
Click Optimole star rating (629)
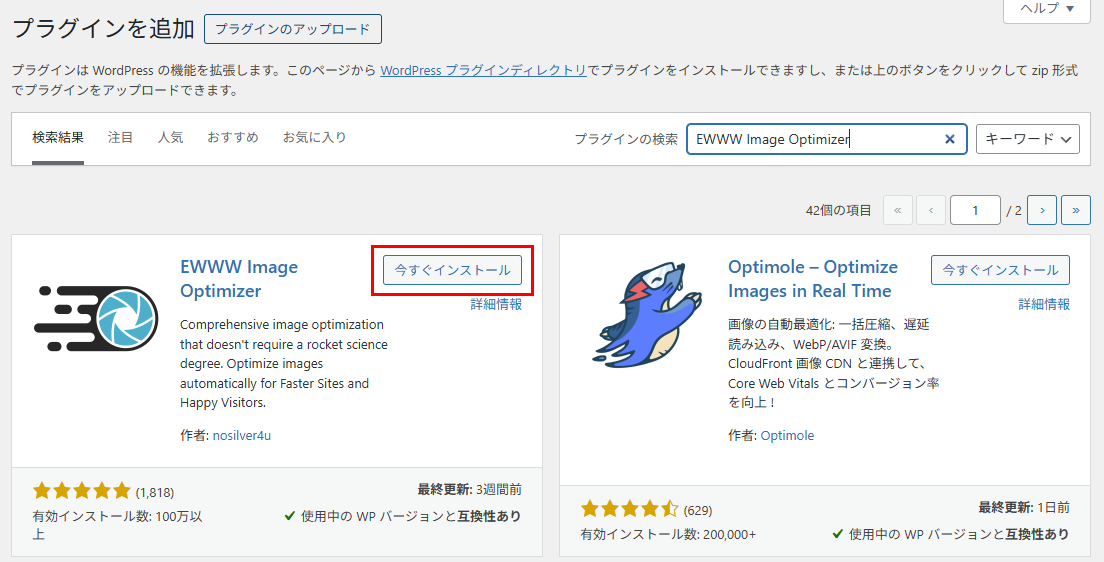(x=646, y=509)
